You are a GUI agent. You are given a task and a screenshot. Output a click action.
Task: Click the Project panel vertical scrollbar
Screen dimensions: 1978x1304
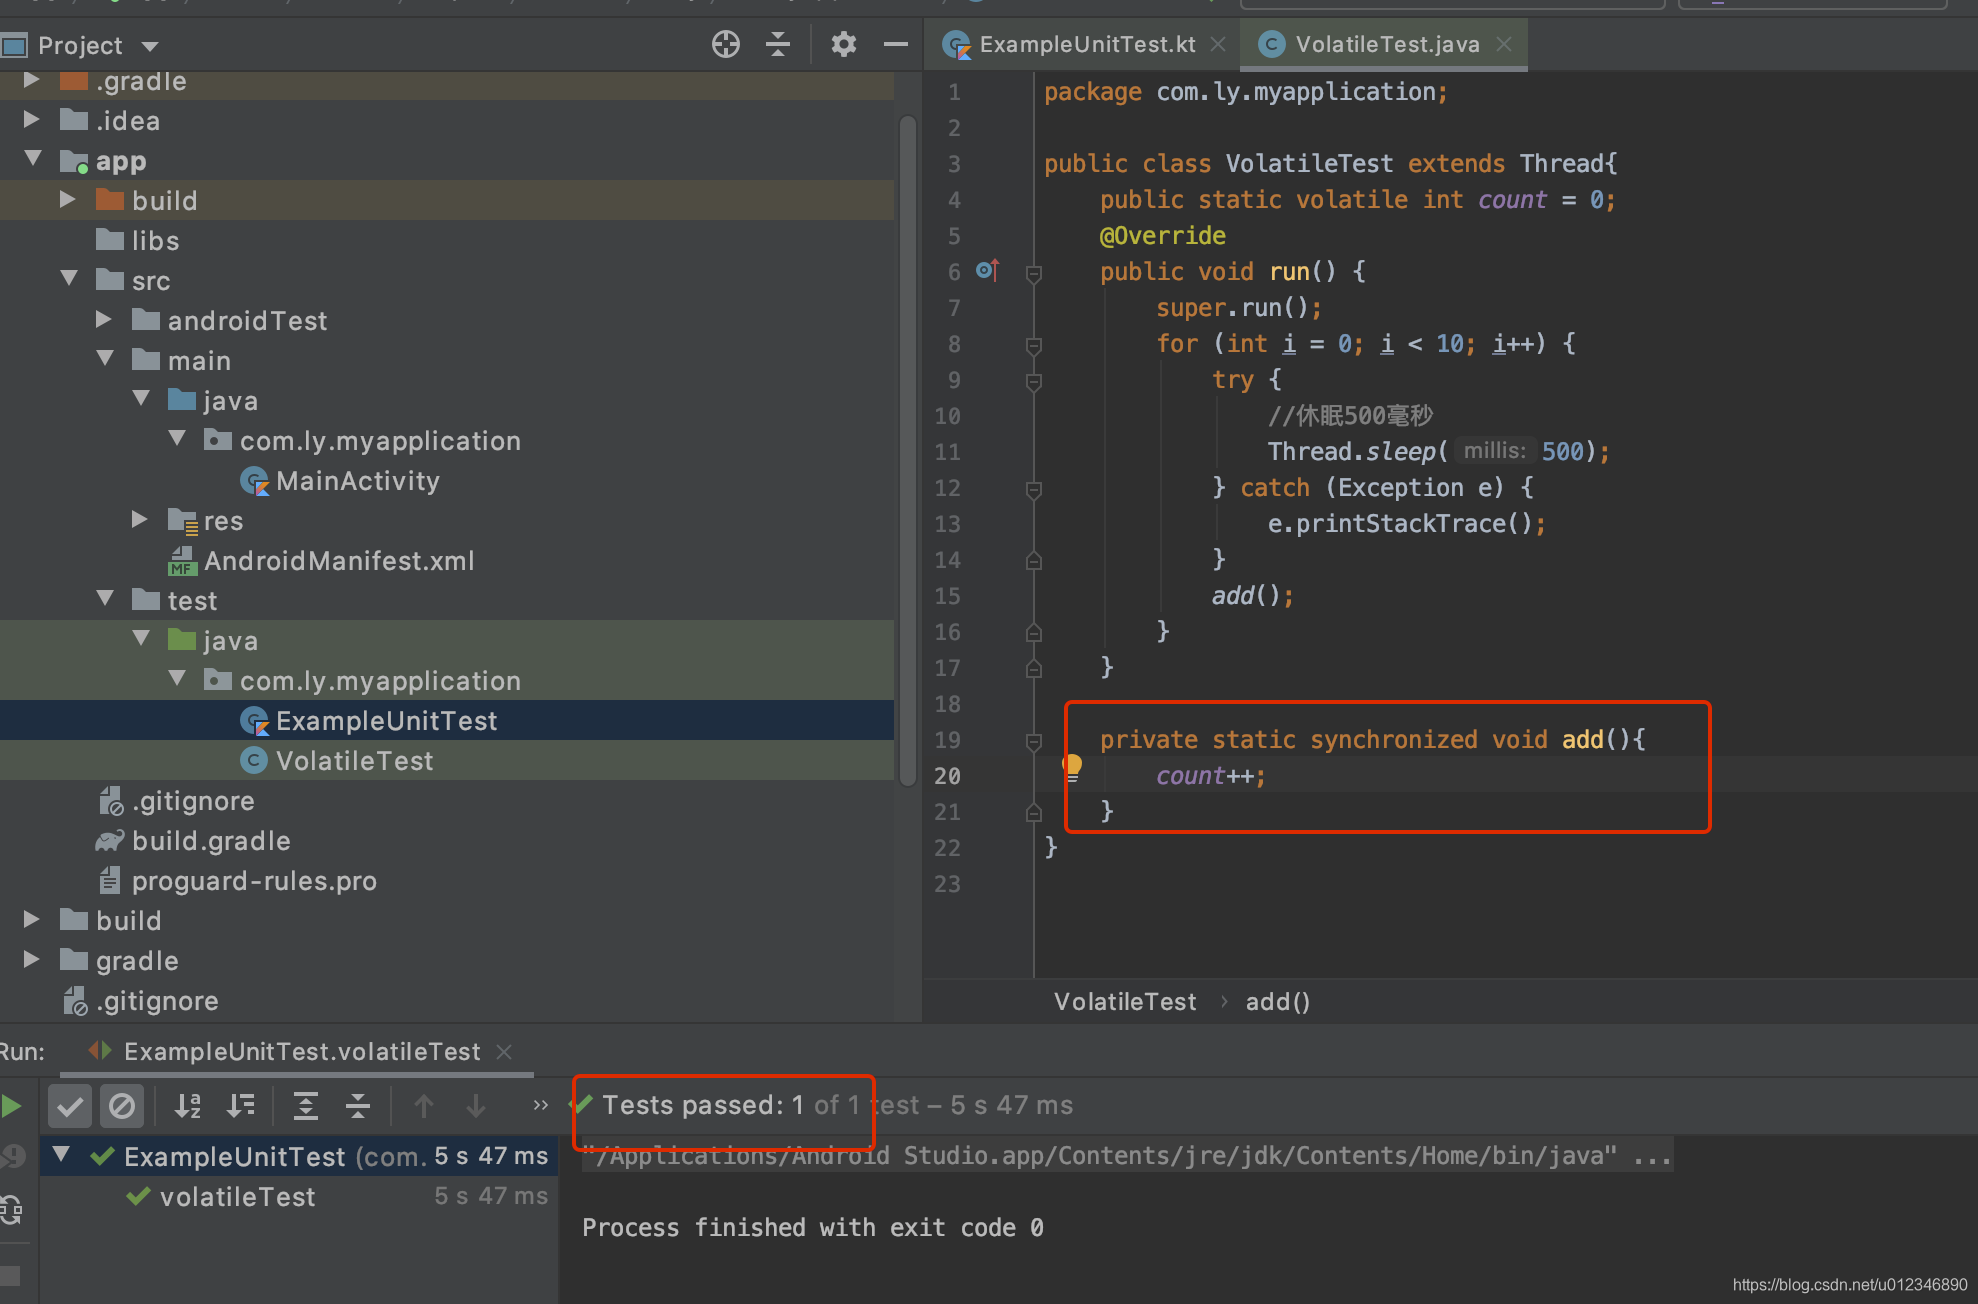click(x=907, y=450)
